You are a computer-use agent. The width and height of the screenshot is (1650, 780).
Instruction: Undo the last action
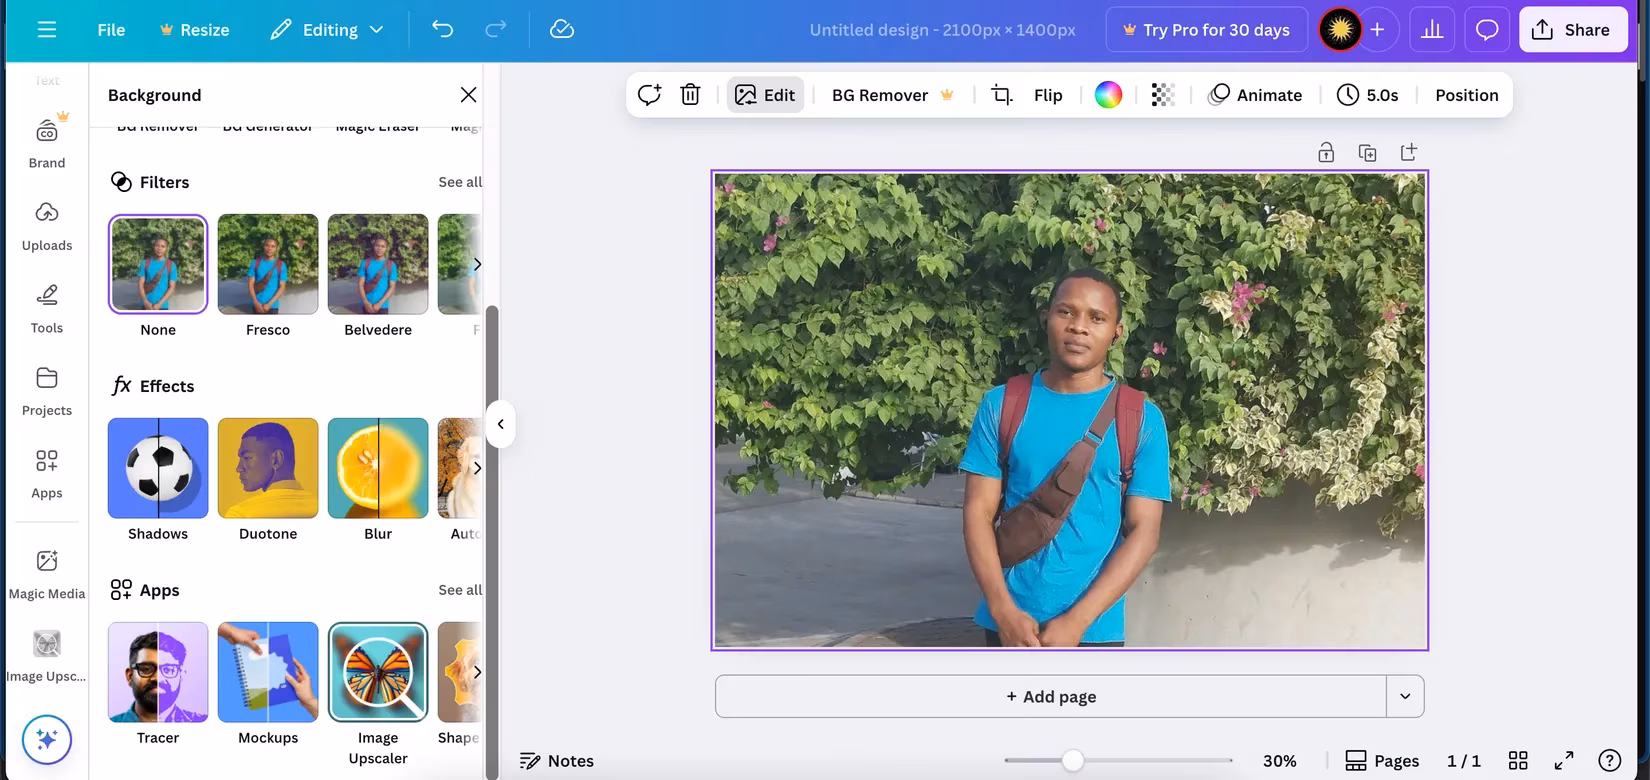[x=442, y=30]
